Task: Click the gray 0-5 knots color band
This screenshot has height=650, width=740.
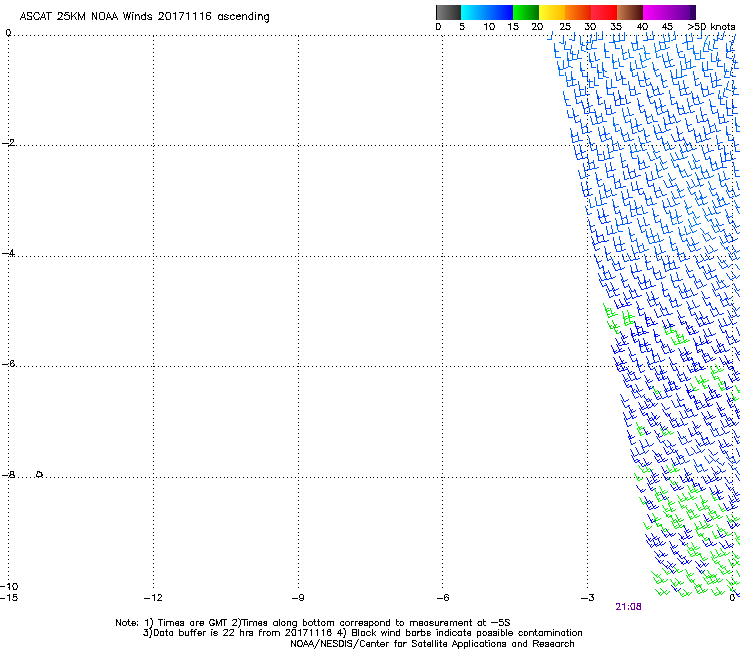Action: coord(448,12)
